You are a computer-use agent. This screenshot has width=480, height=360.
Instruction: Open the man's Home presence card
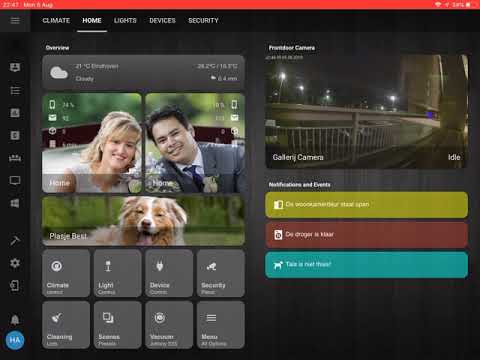pos(195,143)
